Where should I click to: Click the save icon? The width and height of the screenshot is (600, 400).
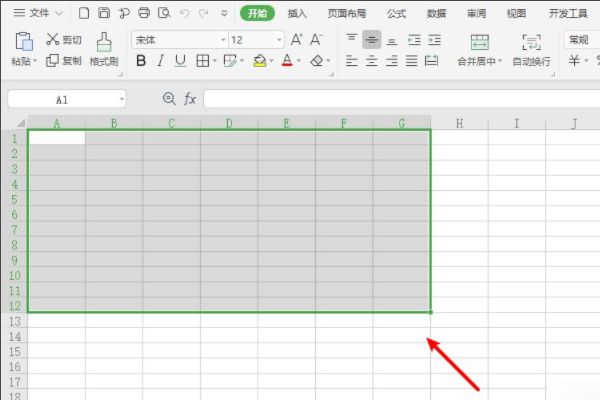104,13
